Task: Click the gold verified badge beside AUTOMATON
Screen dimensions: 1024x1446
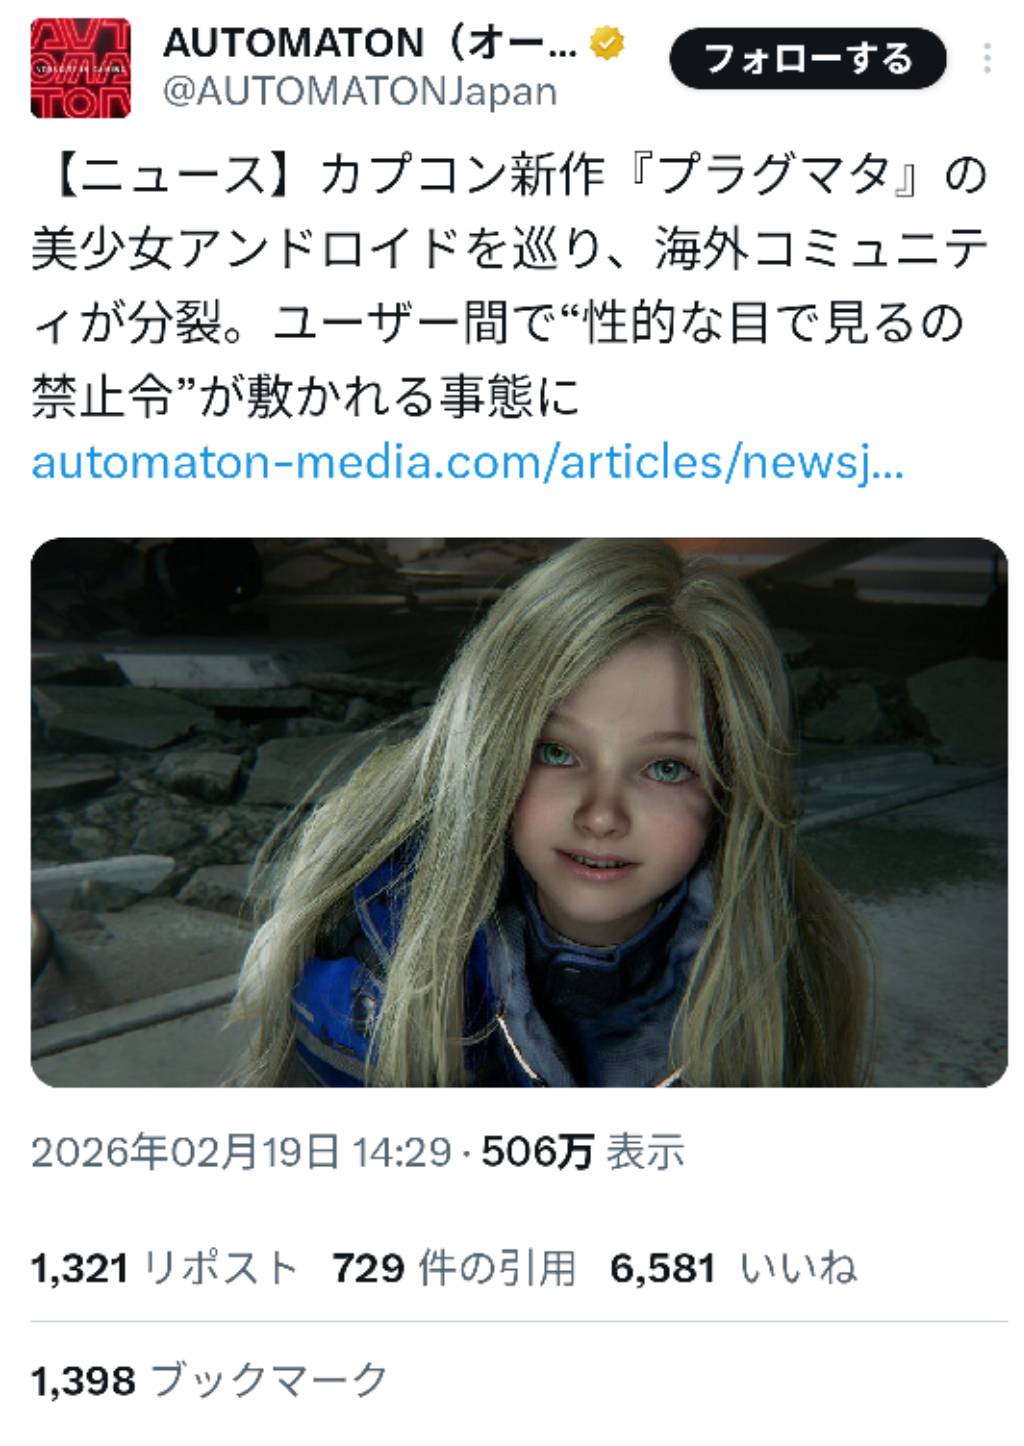Action: point(608,44)
